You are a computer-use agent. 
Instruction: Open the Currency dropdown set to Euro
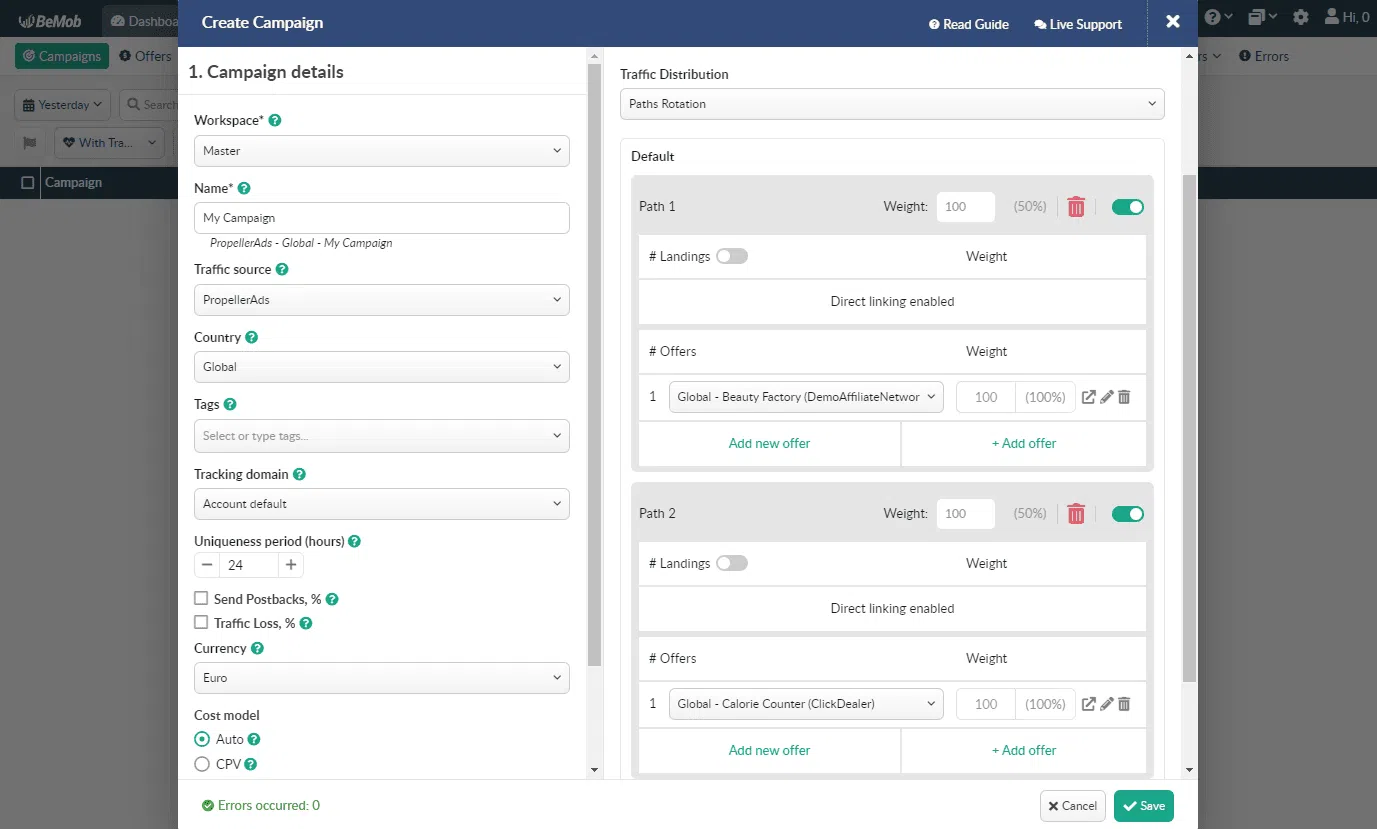381,678
